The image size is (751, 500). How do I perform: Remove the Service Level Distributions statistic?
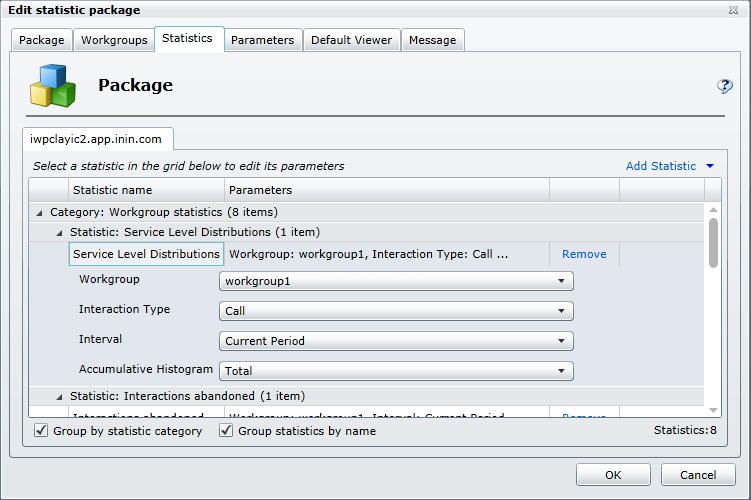584,254
